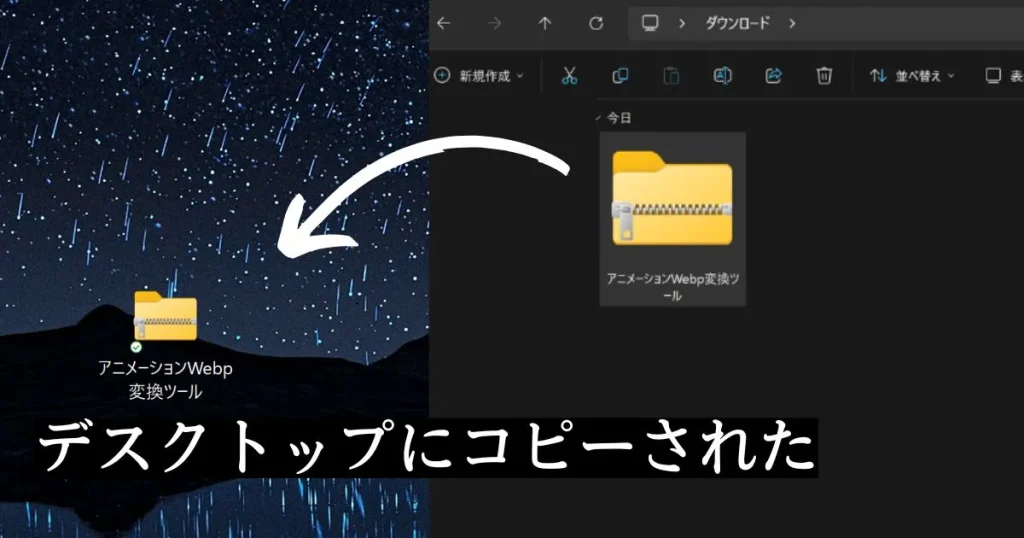Expand chevron after ダウンロード
The width and height of the screenshot is (1024, 538).
[x=792, y=24]
